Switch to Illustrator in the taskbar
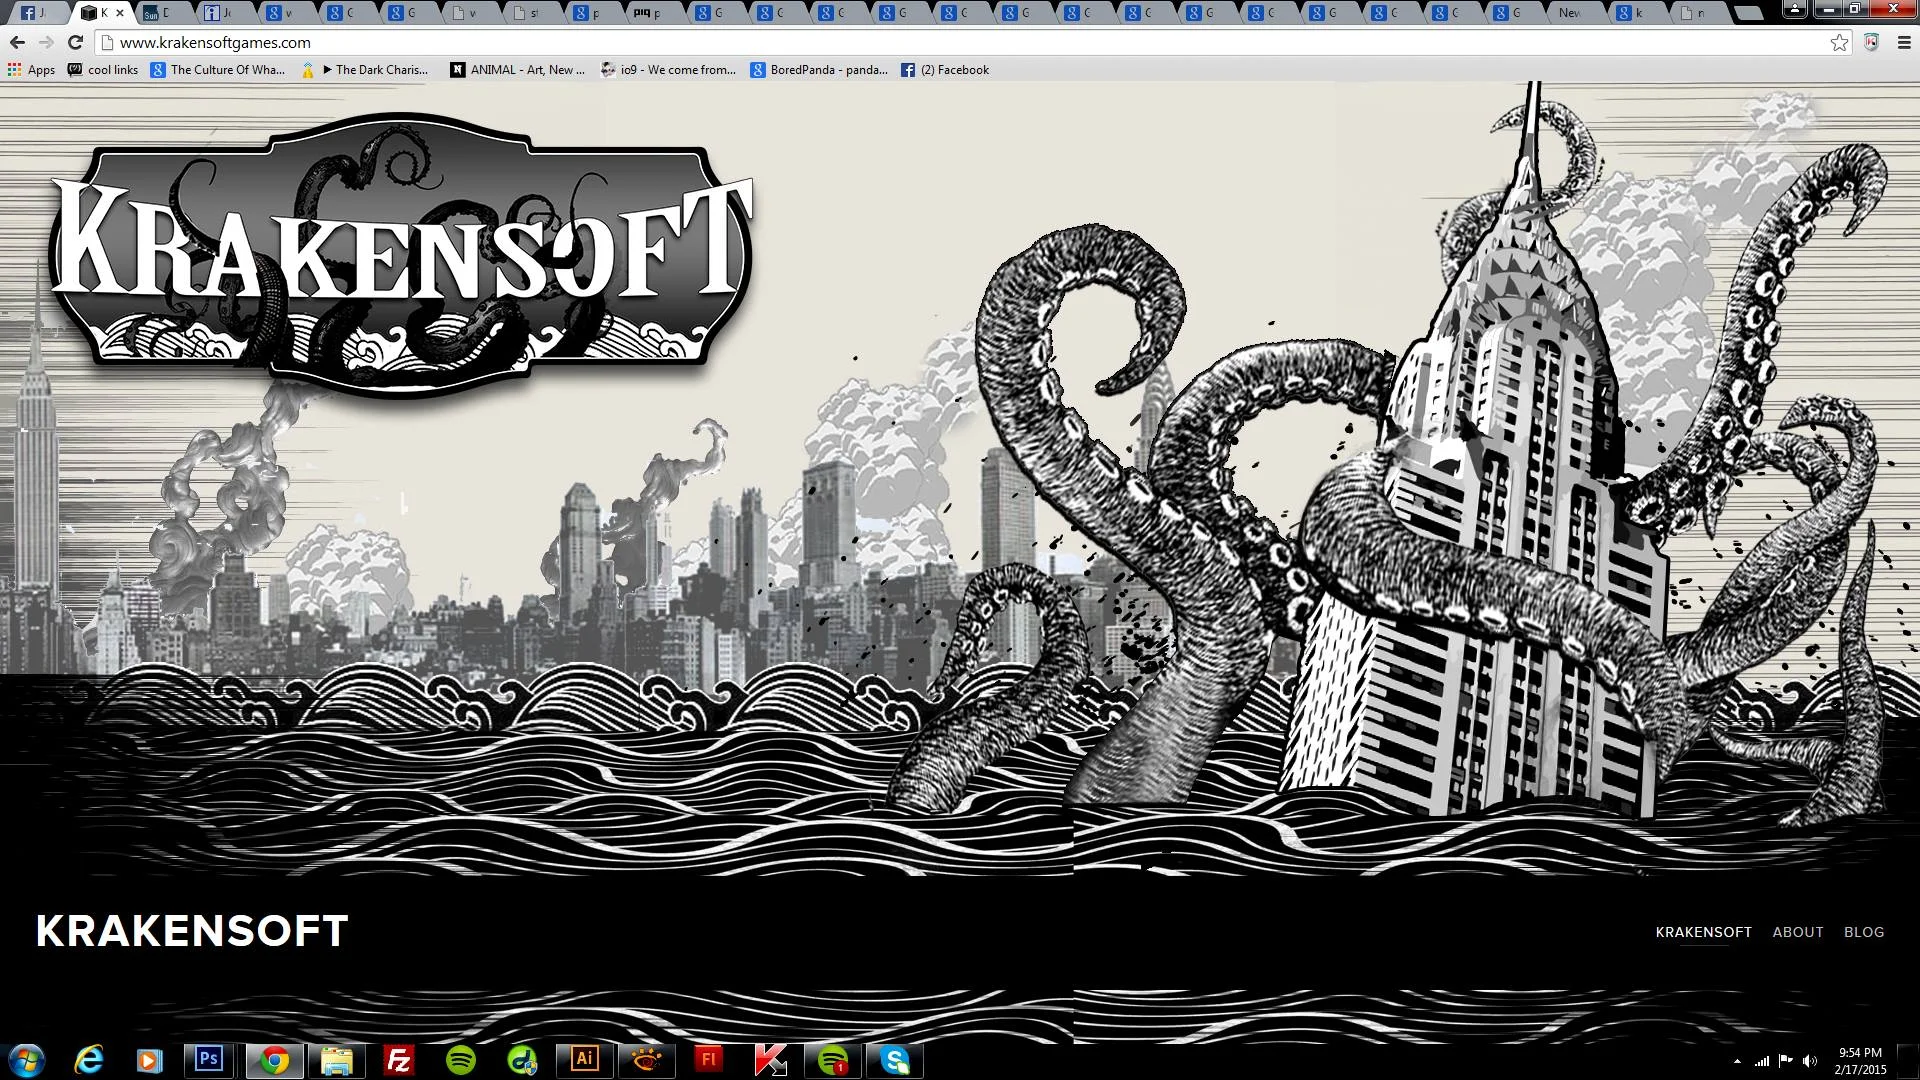Viewport: 1920px width, 1080px height. pyautogui.click(x=584, y=1060)
